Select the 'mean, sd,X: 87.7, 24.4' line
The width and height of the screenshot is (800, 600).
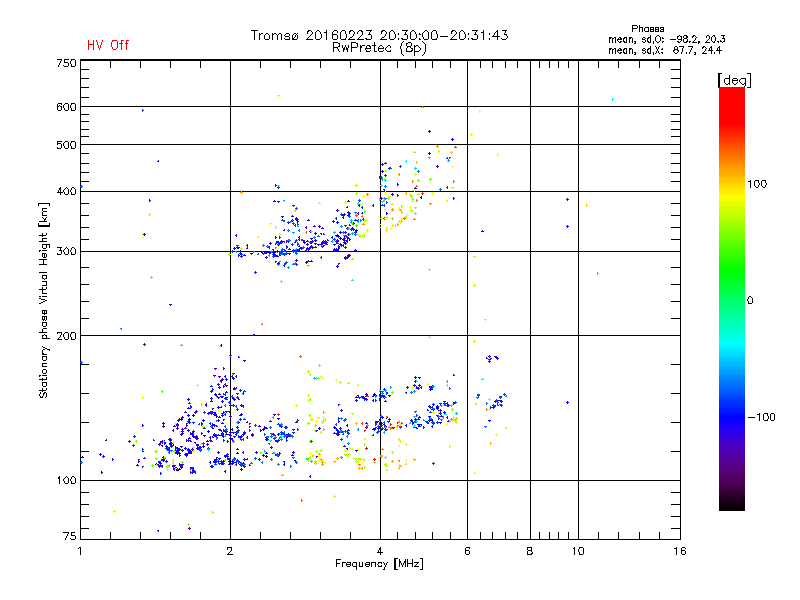point(665,50)
